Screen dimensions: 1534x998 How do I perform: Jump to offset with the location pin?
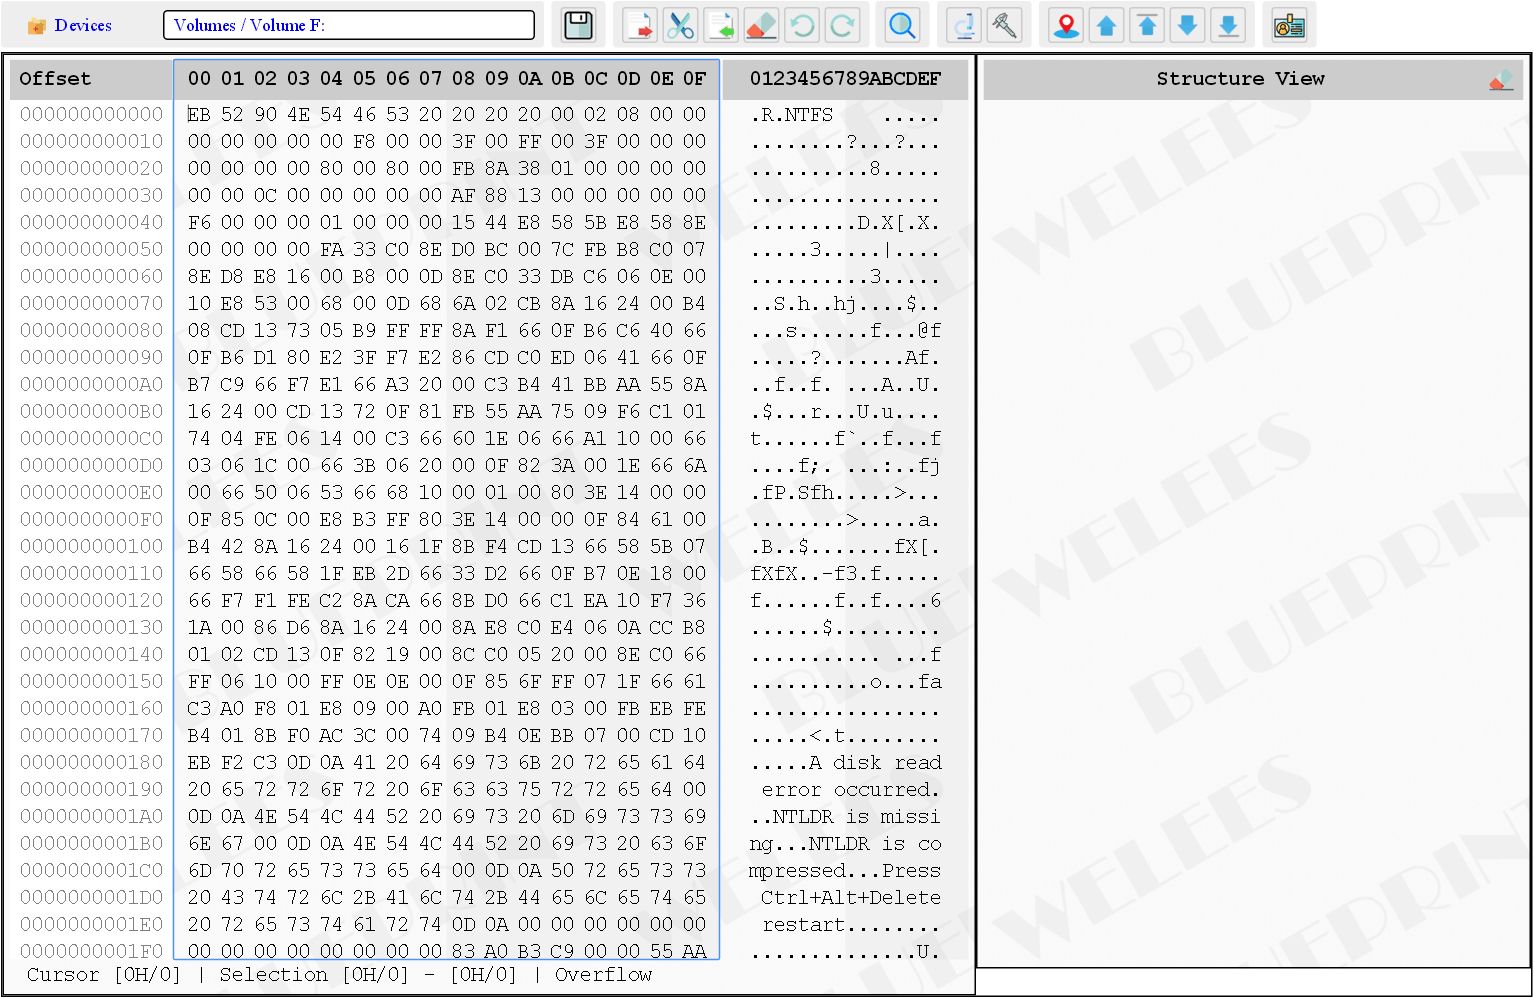[1065, 25]
